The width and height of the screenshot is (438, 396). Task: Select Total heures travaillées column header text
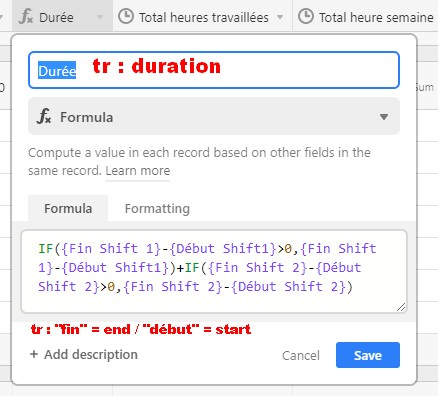(204, 17)
